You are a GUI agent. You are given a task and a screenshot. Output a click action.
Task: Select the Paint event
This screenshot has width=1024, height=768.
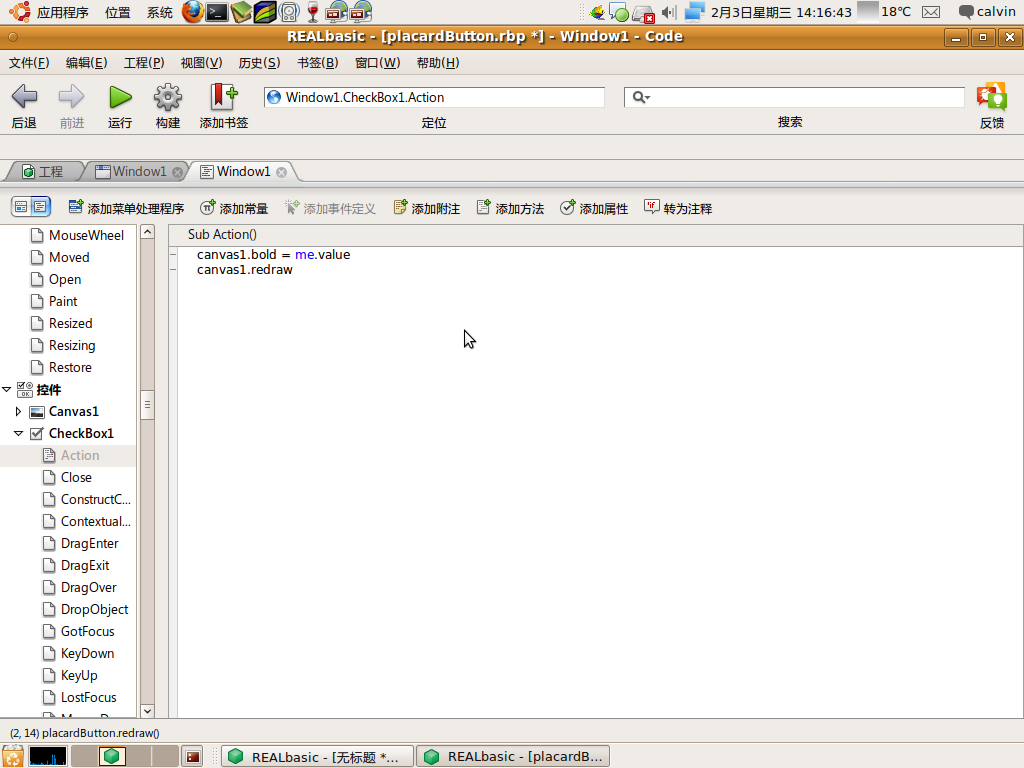(63, 301)
